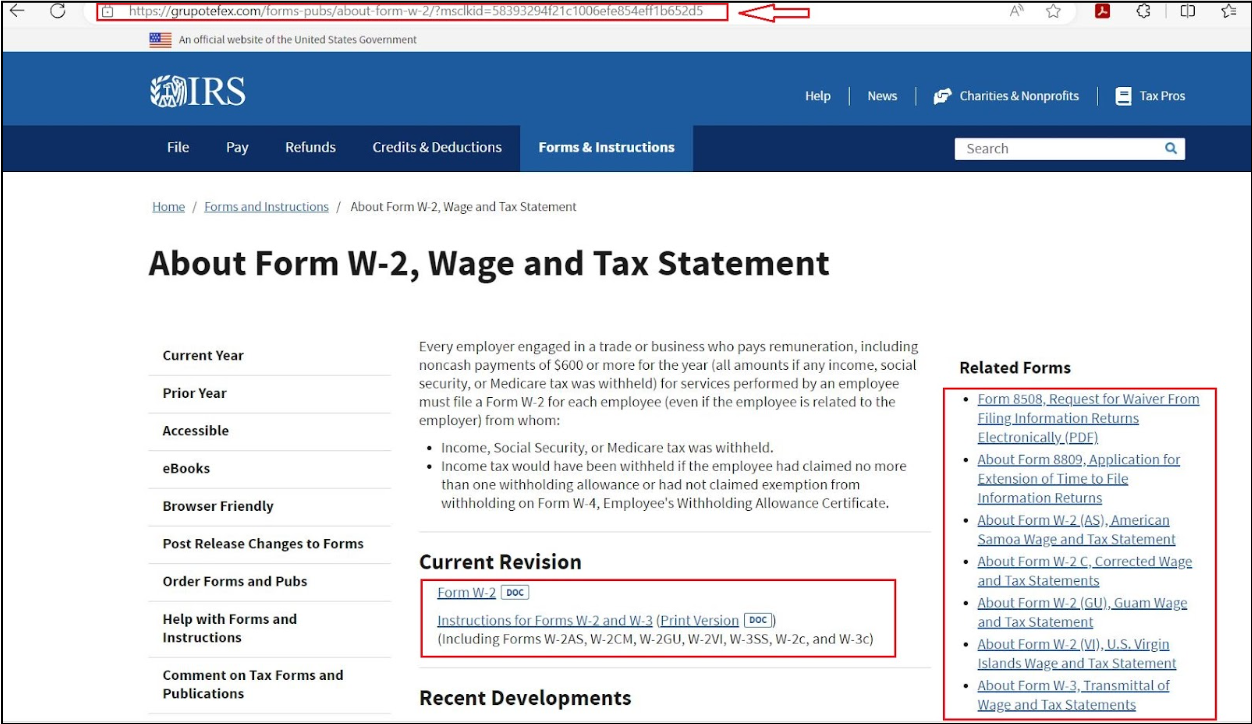Click the browser back arrow
The image size is (1252, 724).
17,11
